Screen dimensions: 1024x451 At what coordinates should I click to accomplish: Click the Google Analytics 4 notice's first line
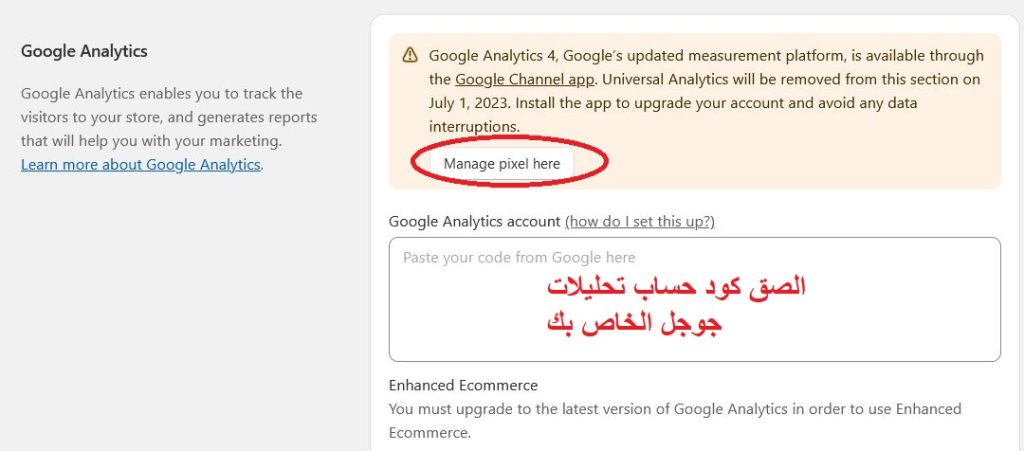click(706, 55)
